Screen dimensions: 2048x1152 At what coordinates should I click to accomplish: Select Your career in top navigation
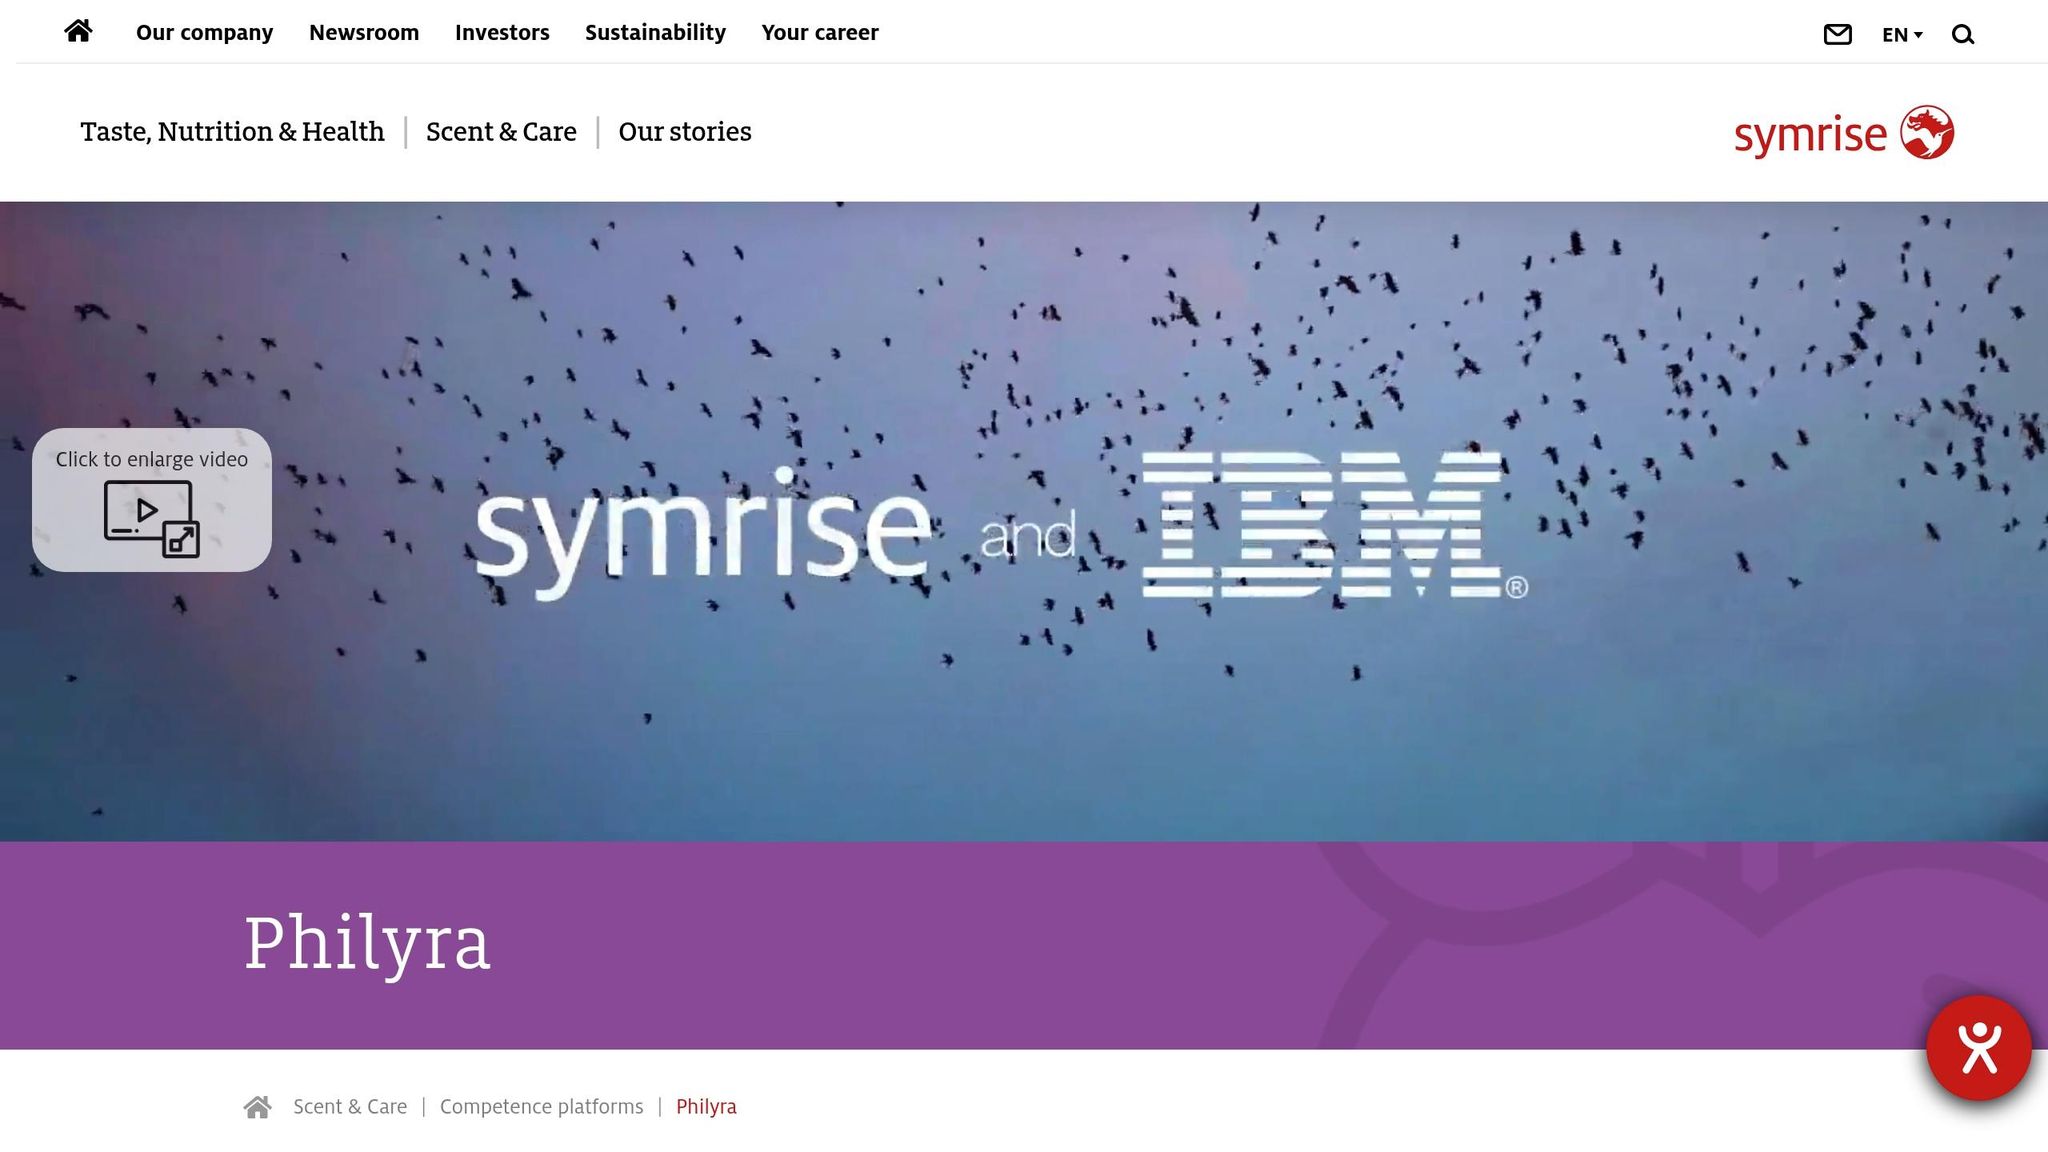[819, 33]
